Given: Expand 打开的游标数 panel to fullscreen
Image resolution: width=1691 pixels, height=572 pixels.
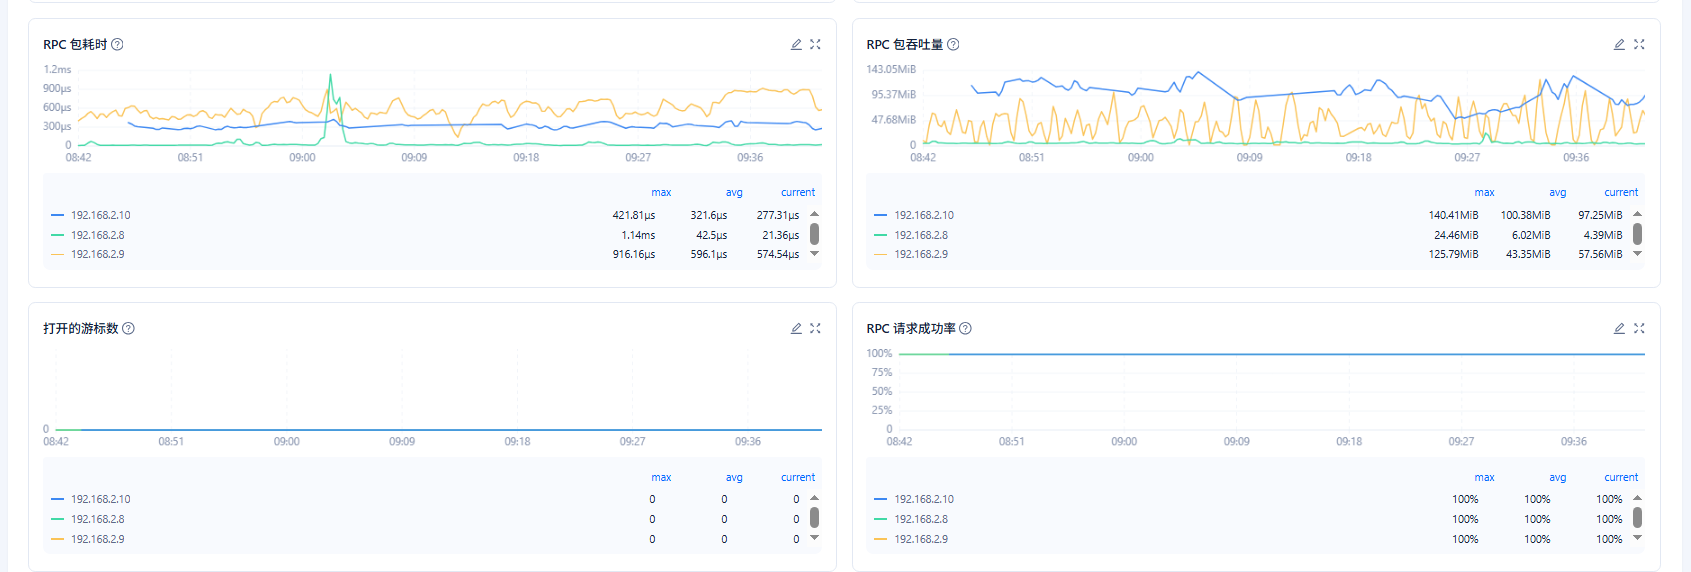Looking at the screenshot, I should pyautogui.click(x=815, y=328).
